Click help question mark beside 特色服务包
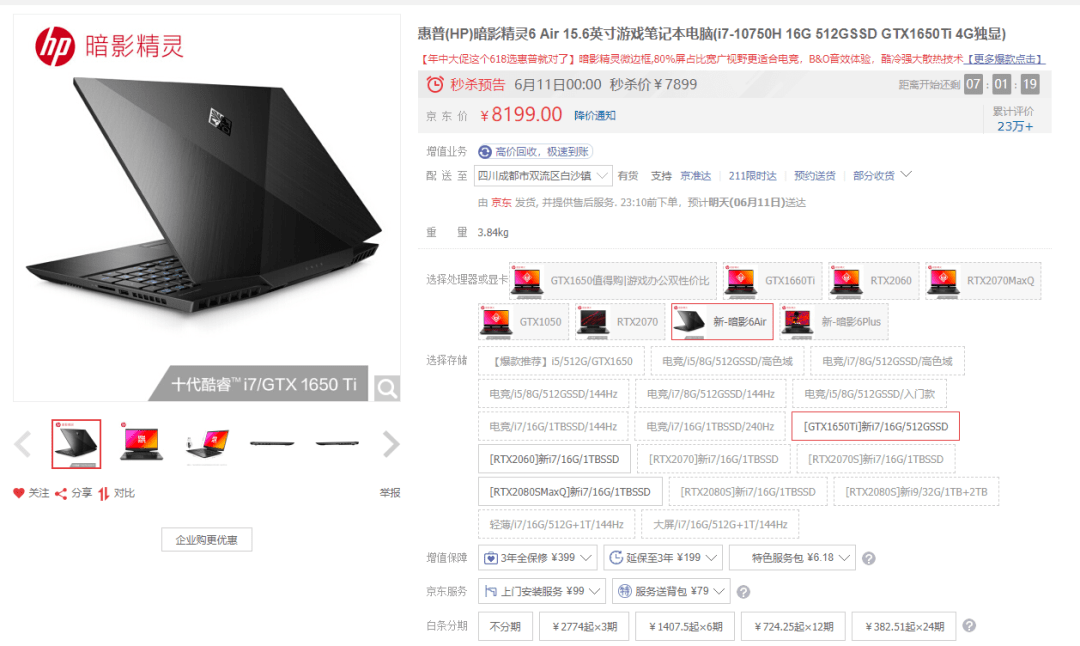 pos(869,559)
